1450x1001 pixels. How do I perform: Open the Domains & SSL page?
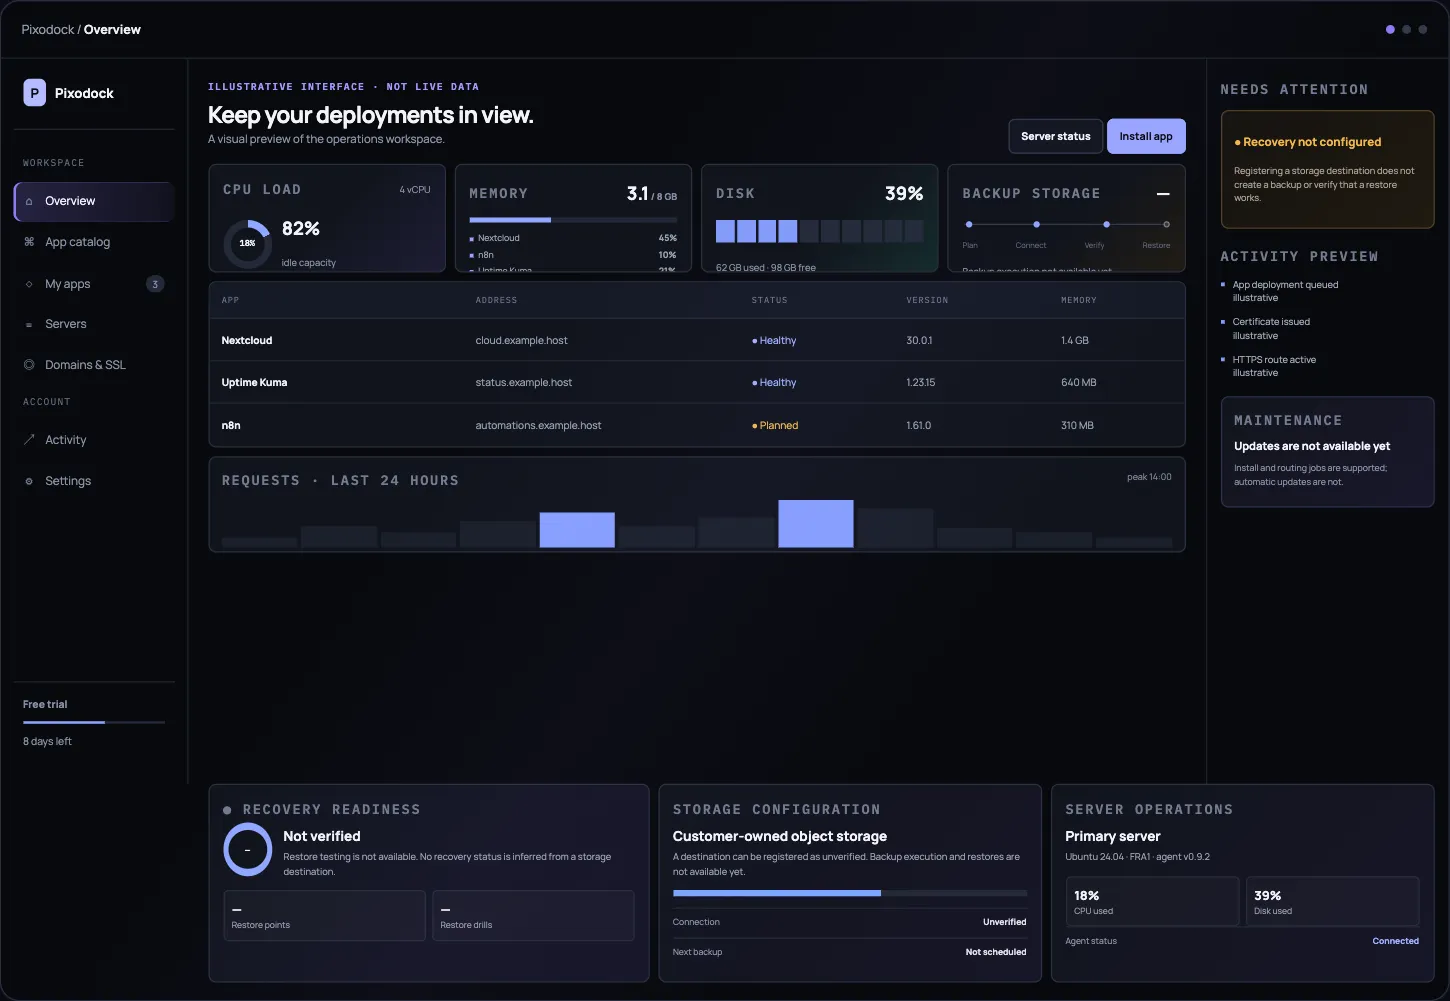point(94,365)
